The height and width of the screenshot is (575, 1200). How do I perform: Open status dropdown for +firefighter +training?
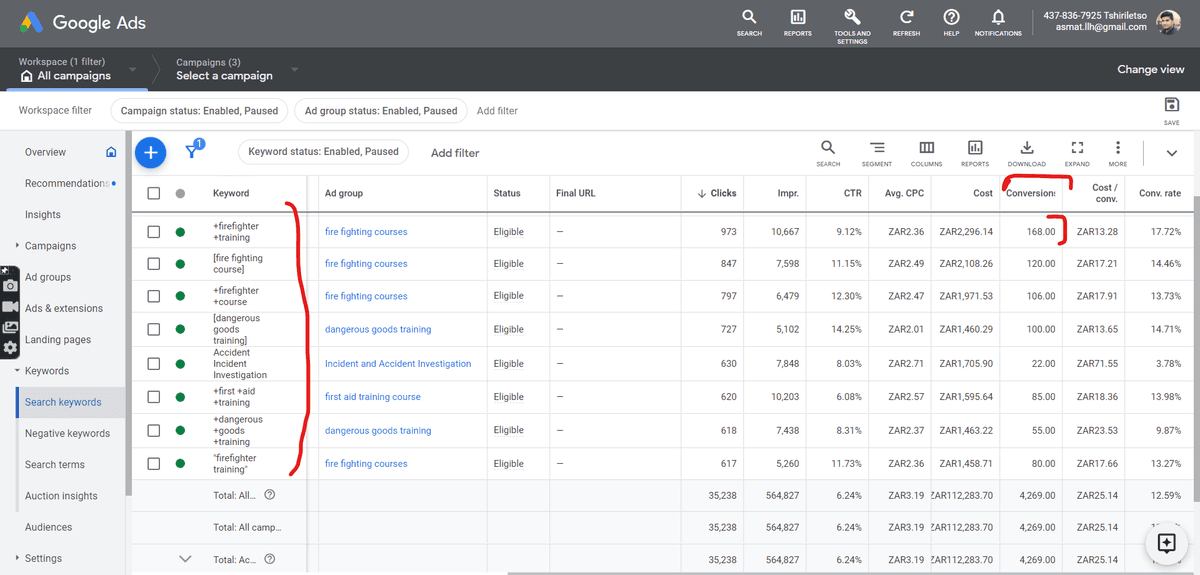pos(180,232)
